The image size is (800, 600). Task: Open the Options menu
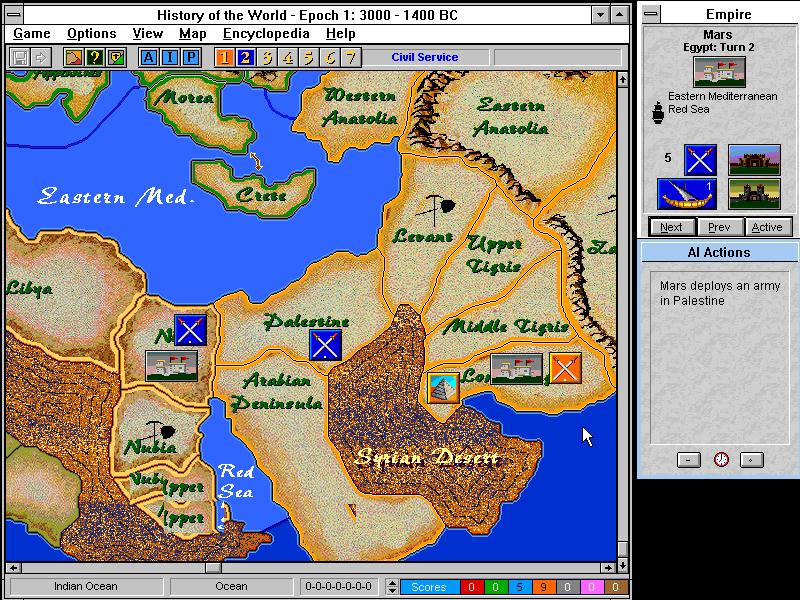tap(92, 34)
